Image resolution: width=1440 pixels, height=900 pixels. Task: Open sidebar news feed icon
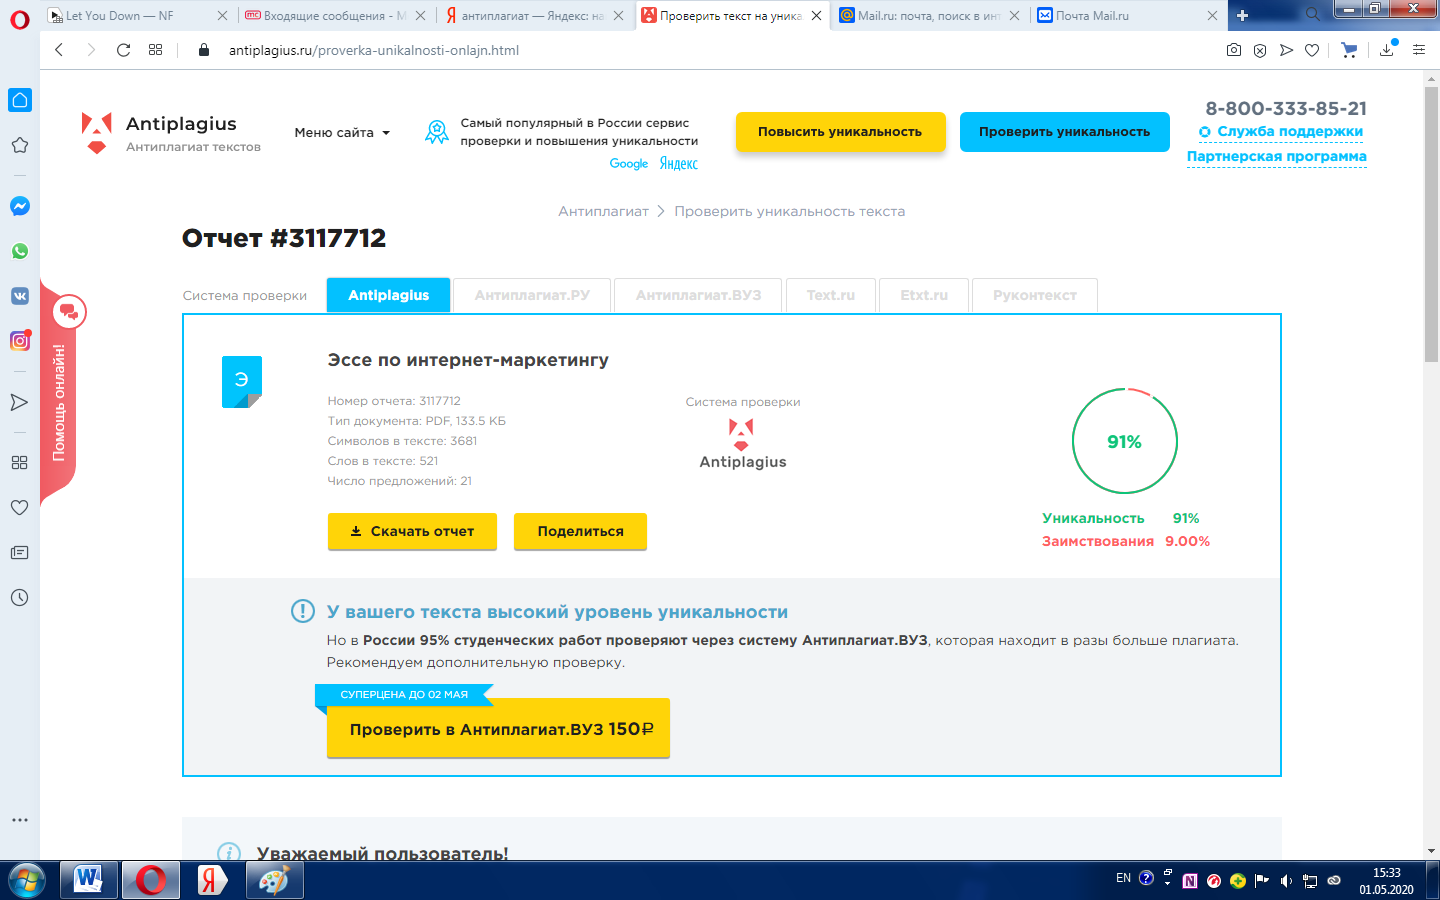point(19,552)
